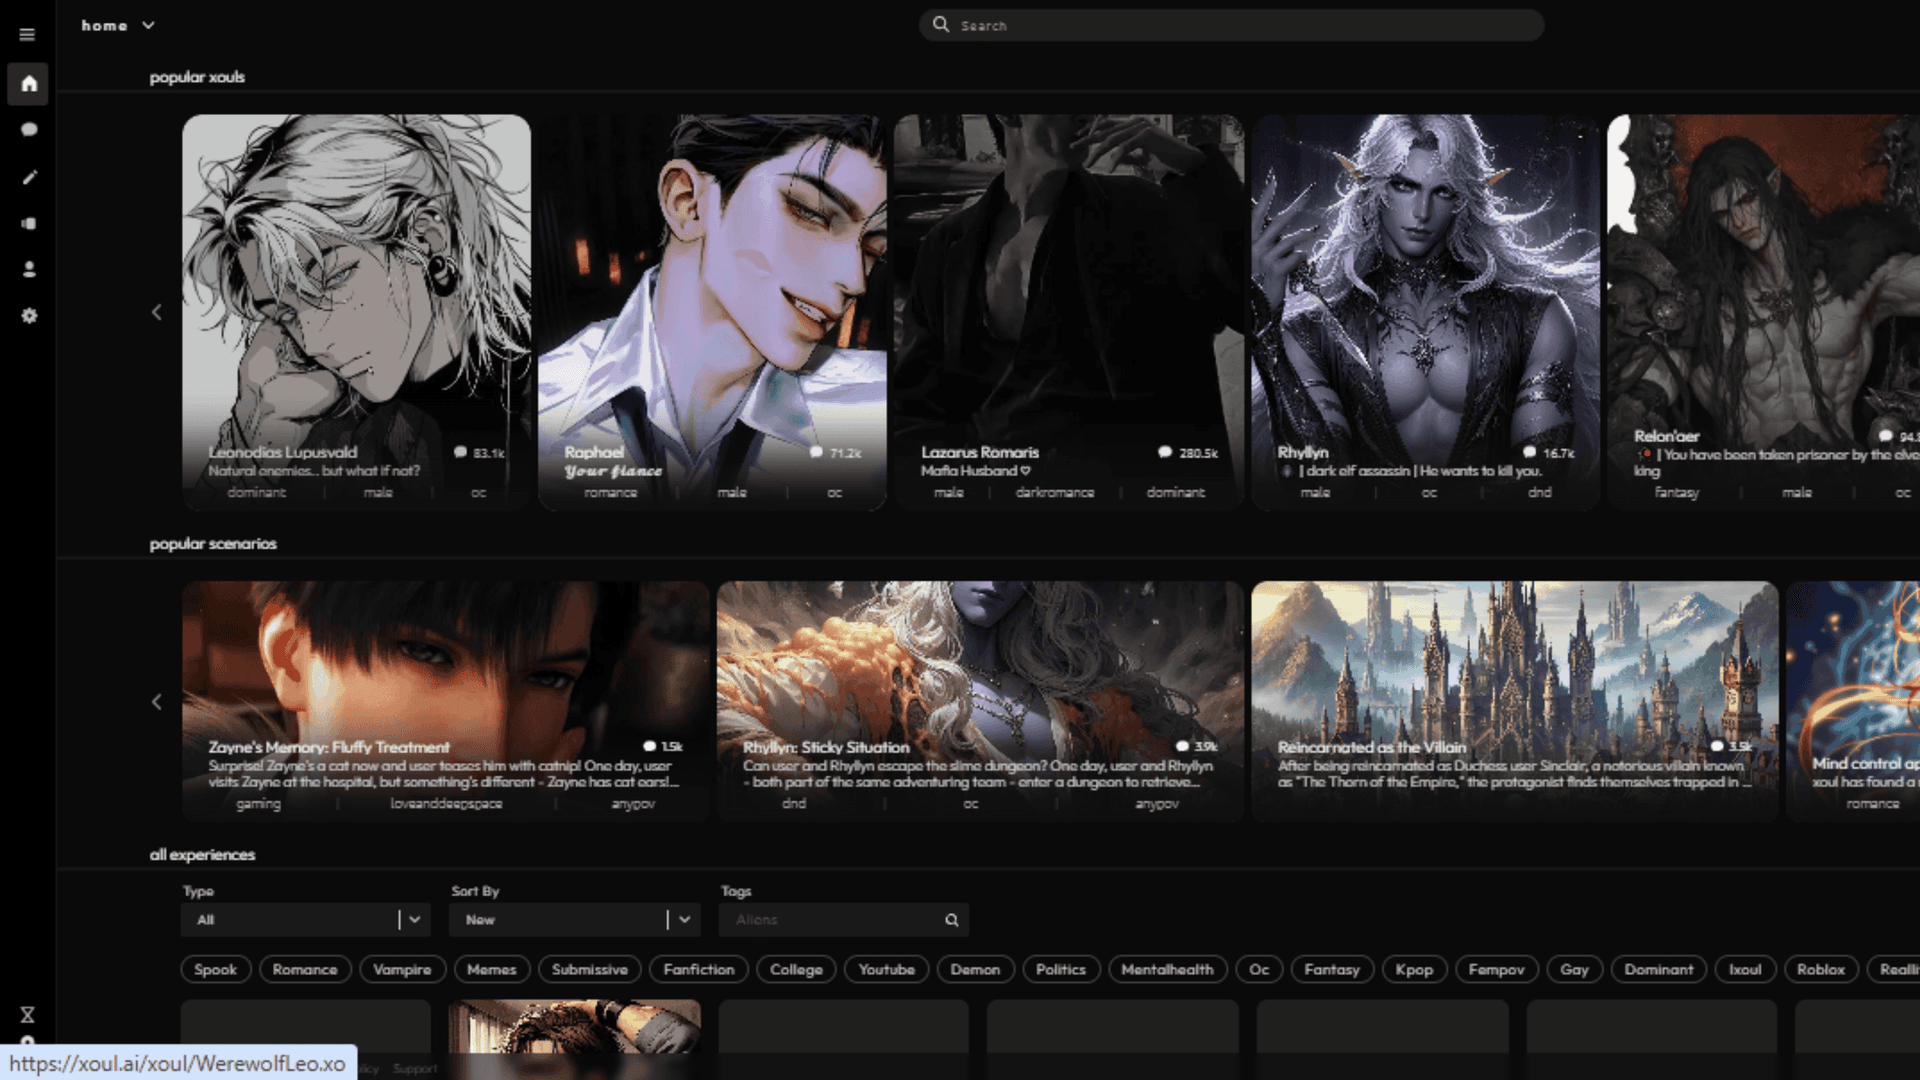Open the Mind control scenario card
Screen dimensions: 1920x1080
click(1853, 702)
